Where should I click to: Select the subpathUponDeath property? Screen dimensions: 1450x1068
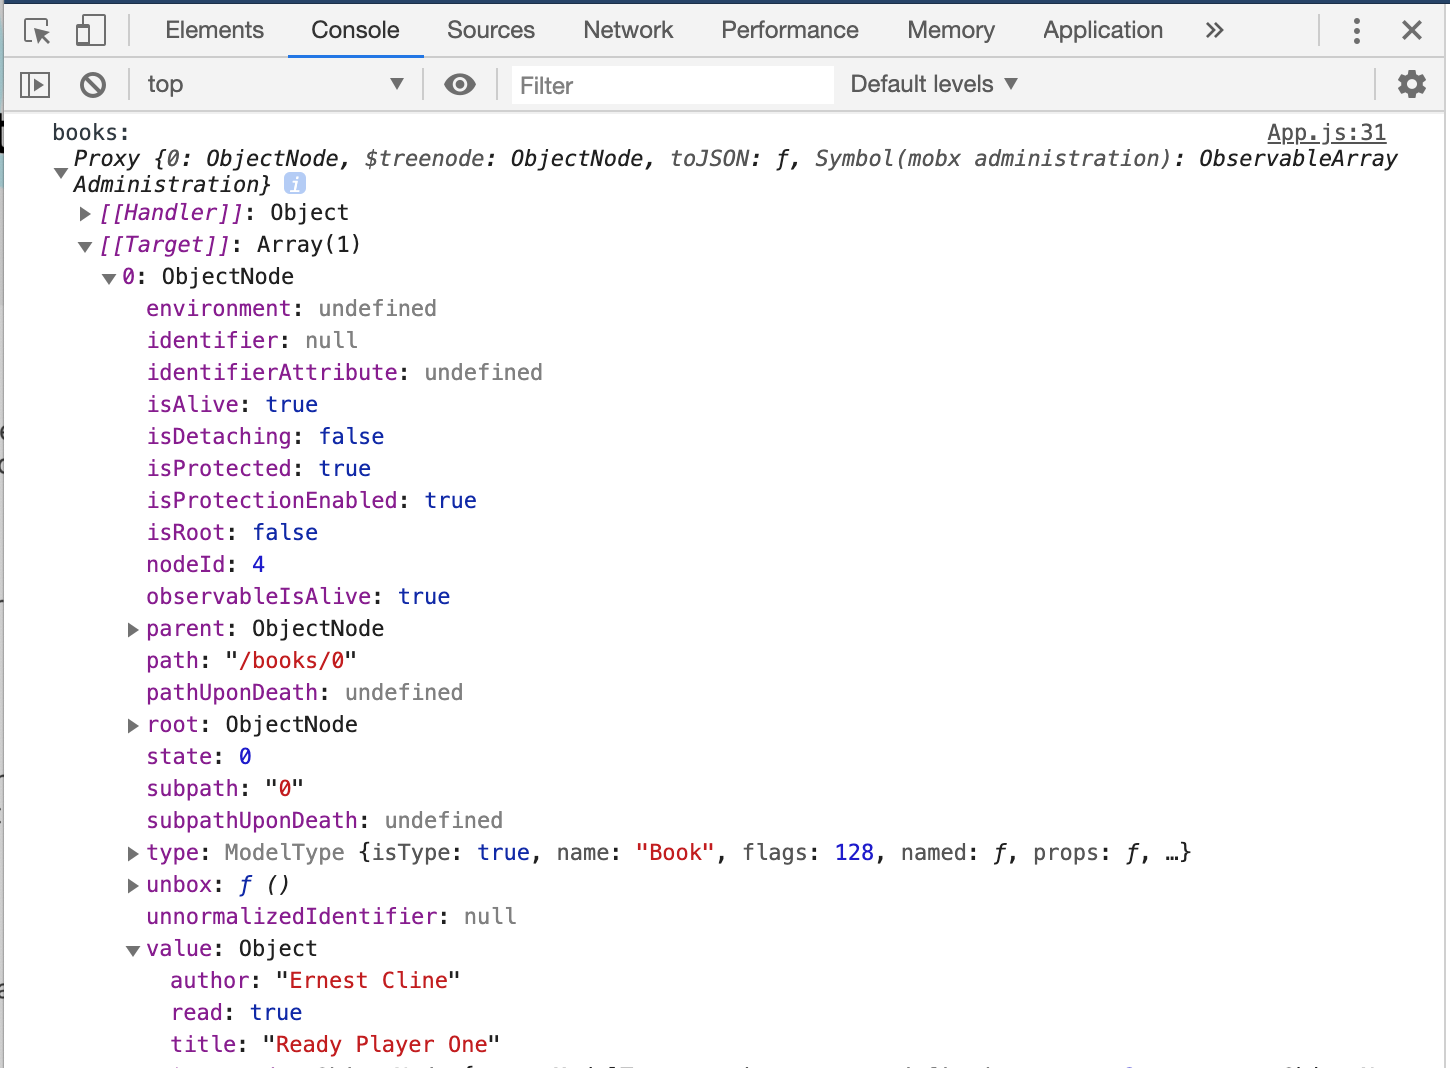pyautogui.click(x=252, y=820)
